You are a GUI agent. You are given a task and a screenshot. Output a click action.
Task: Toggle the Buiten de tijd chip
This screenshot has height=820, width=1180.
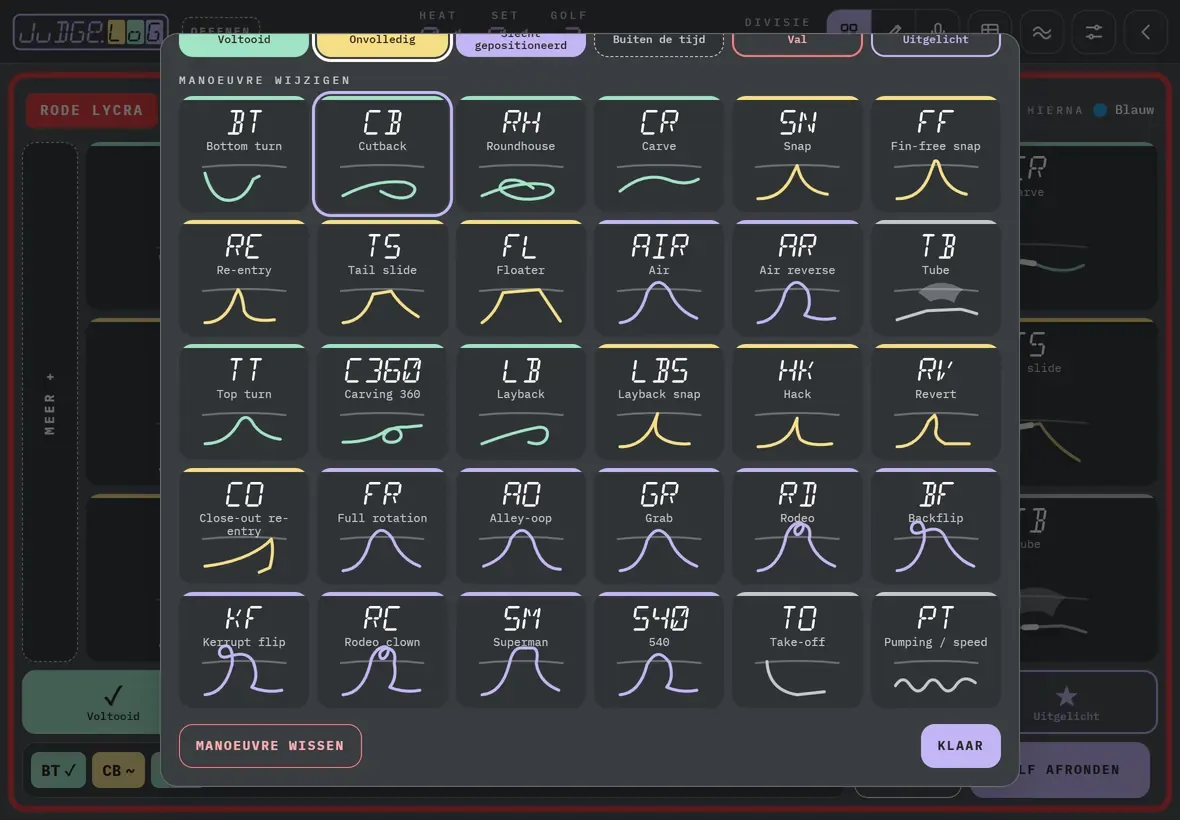[659, 44]
